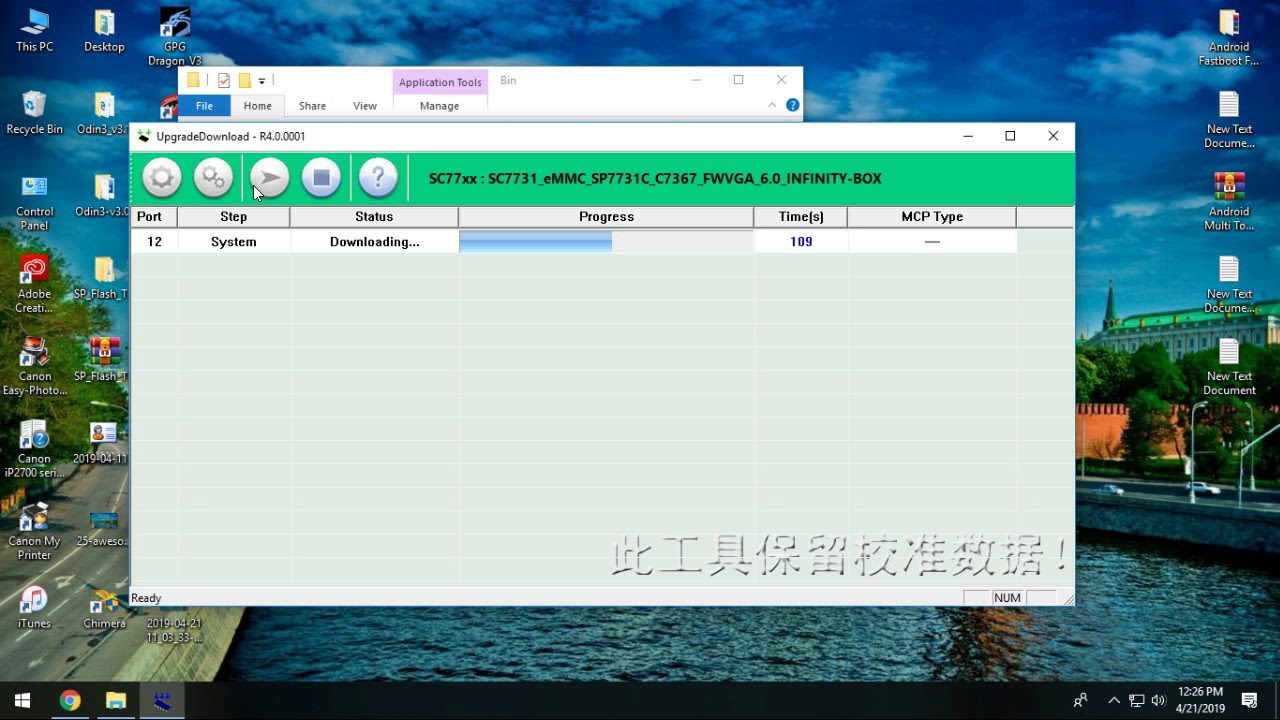The width and height of the screenshot is (1280, 720).
Task: Open Canon My Printer shortcut
Action: 34,532
